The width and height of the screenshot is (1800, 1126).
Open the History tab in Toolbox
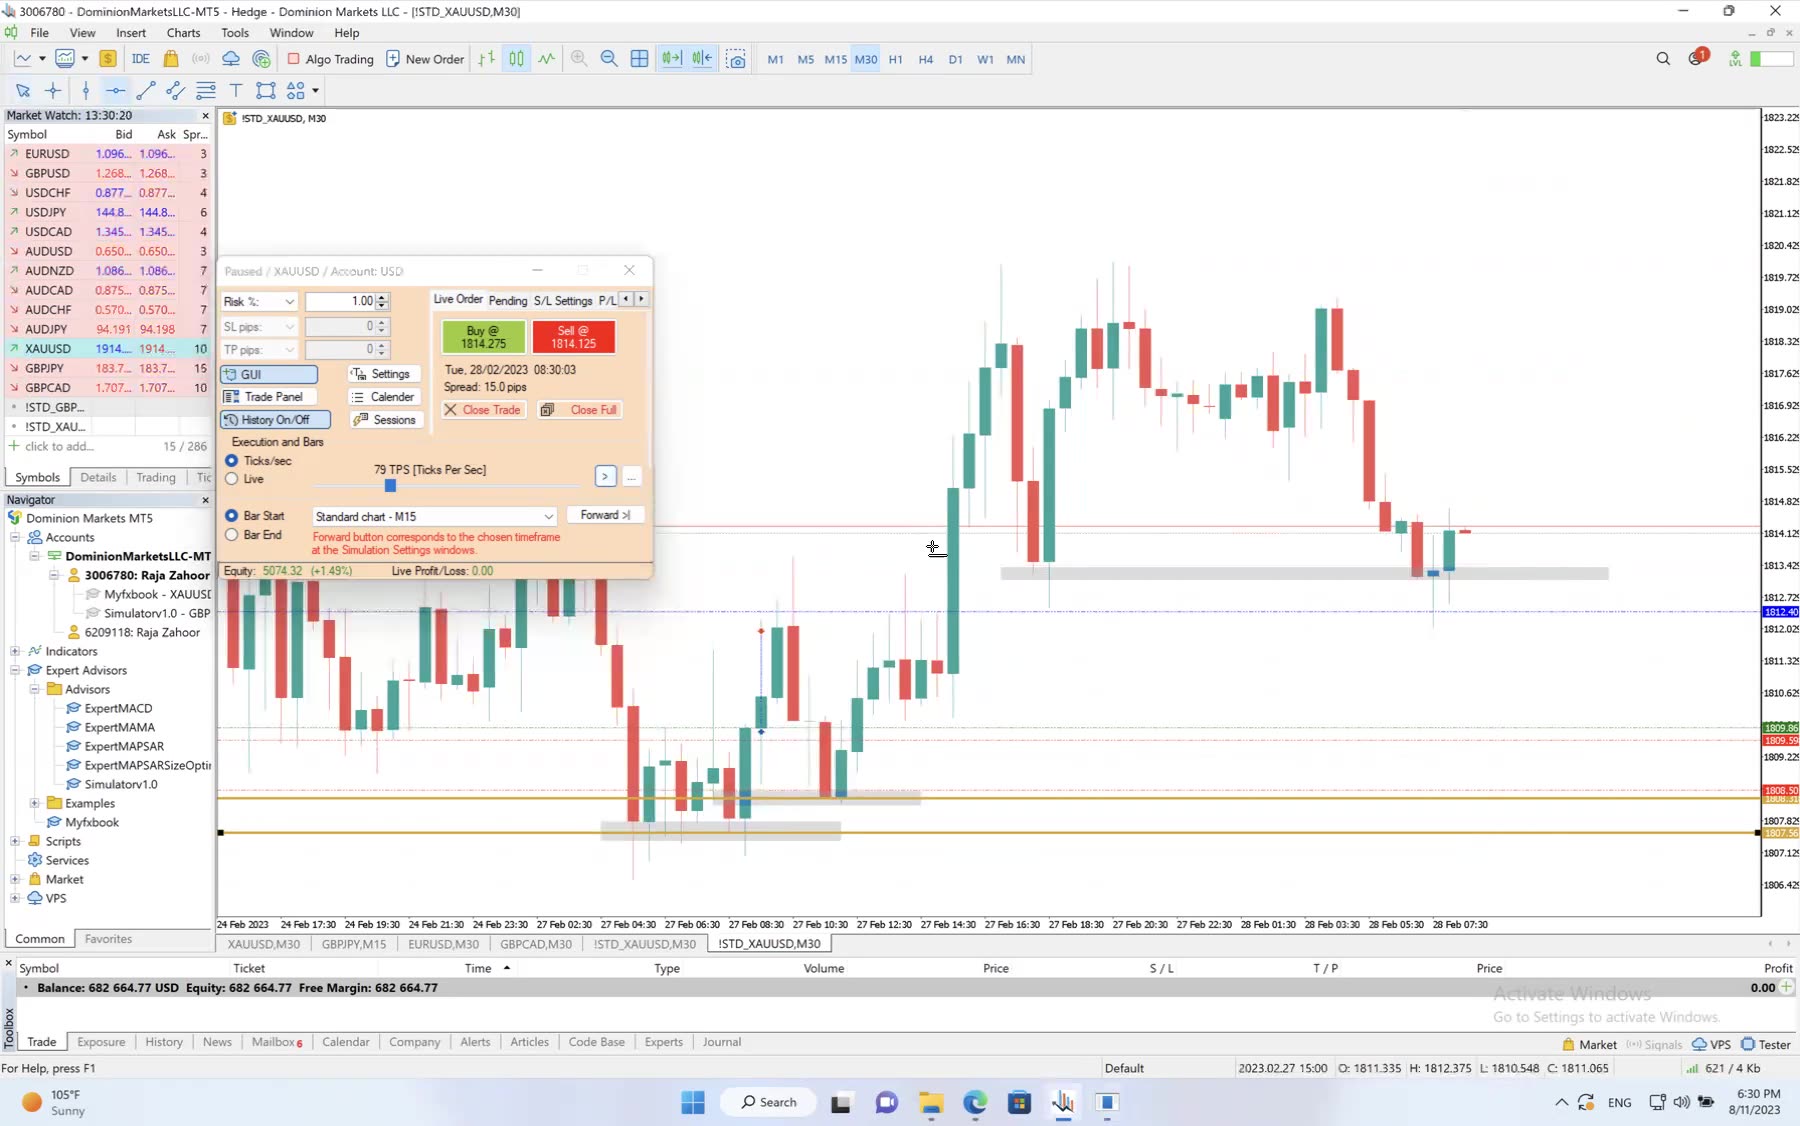tap(164, 1042)
